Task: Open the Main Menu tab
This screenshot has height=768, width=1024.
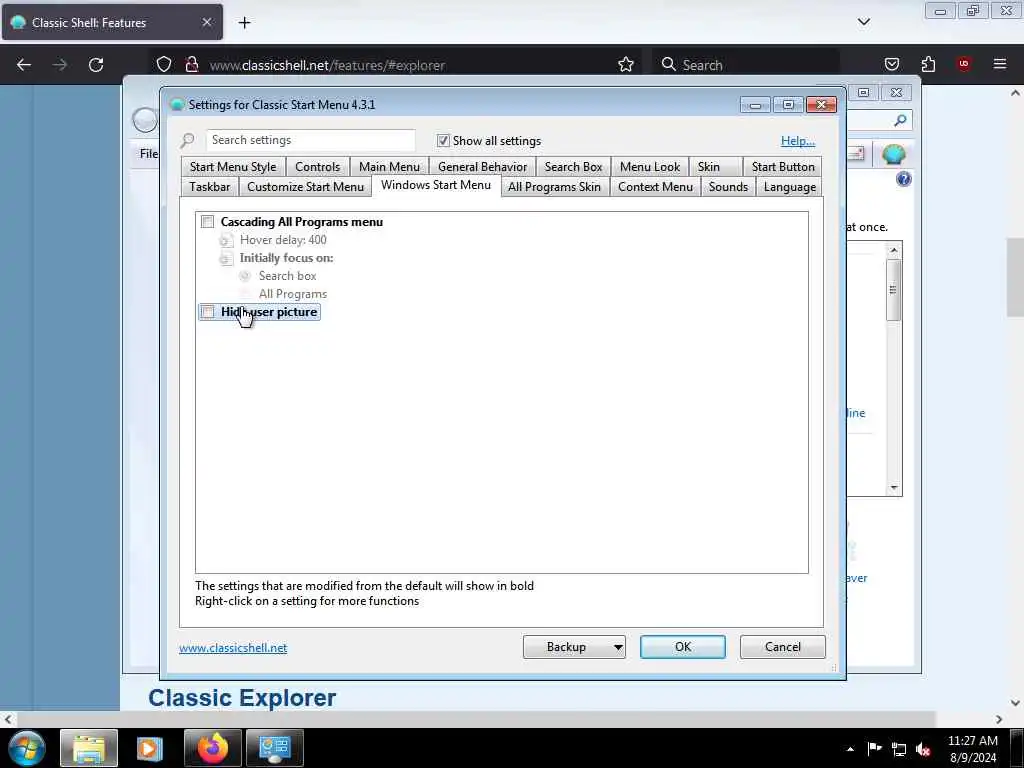Action: pos(389,167)
